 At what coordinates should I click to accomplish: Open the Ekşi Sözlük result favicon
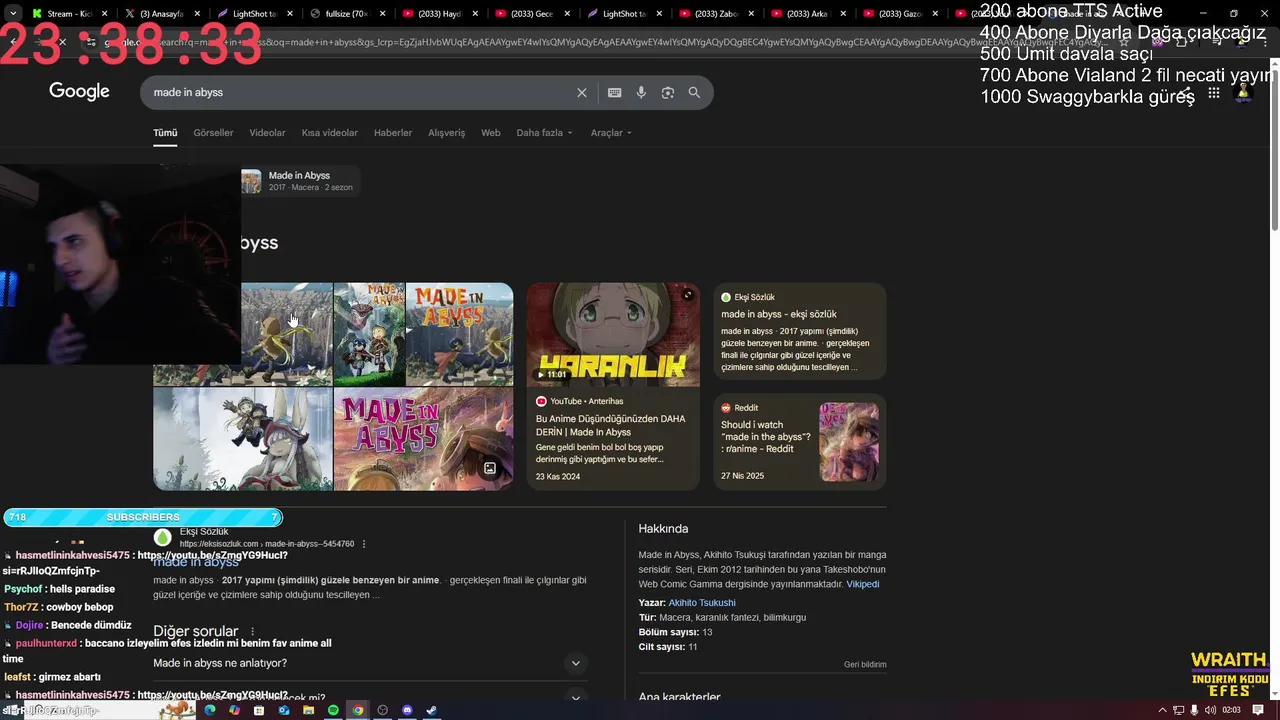[x=162, y=538]
